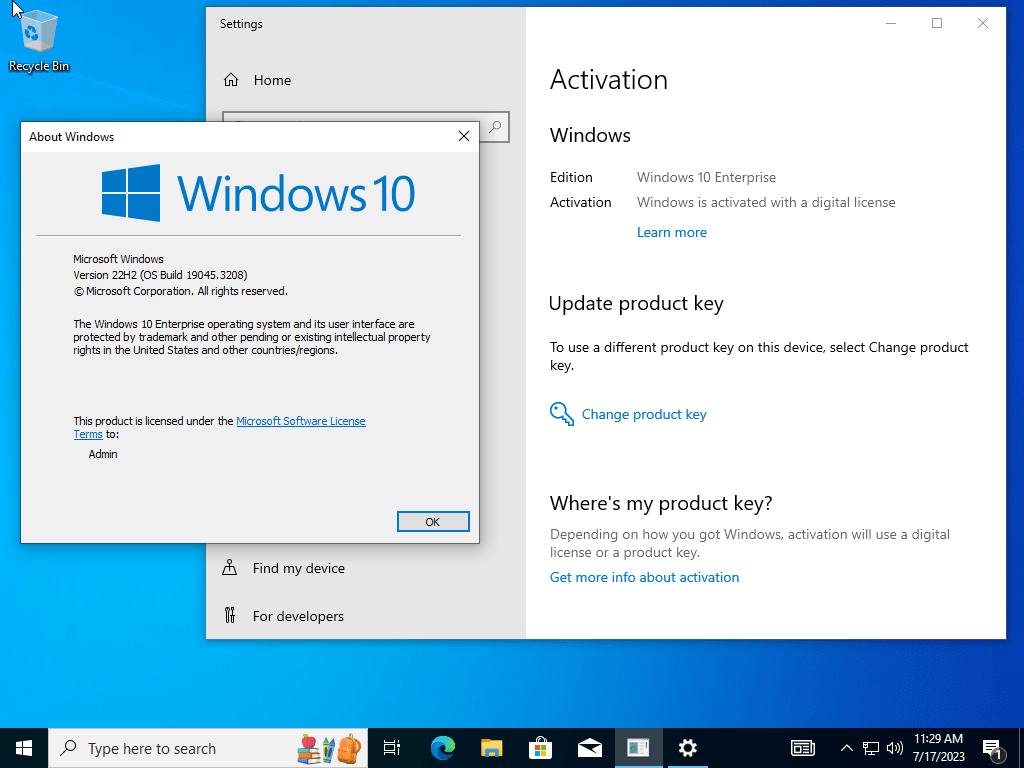Click the taskbar clock and date

click(x=938, y=748)
